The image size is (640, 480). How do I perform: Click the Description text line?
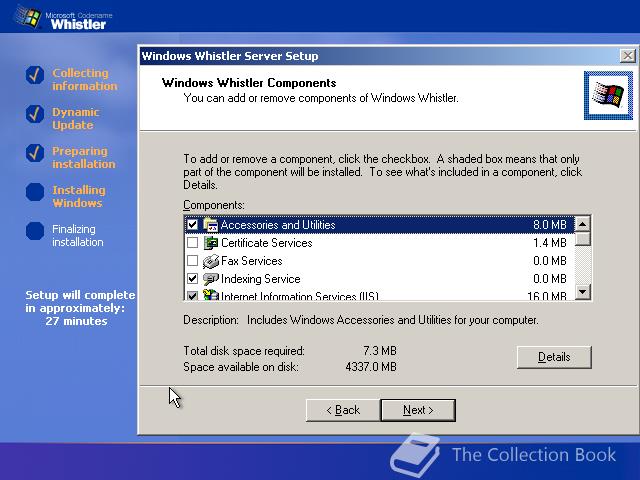361,320
